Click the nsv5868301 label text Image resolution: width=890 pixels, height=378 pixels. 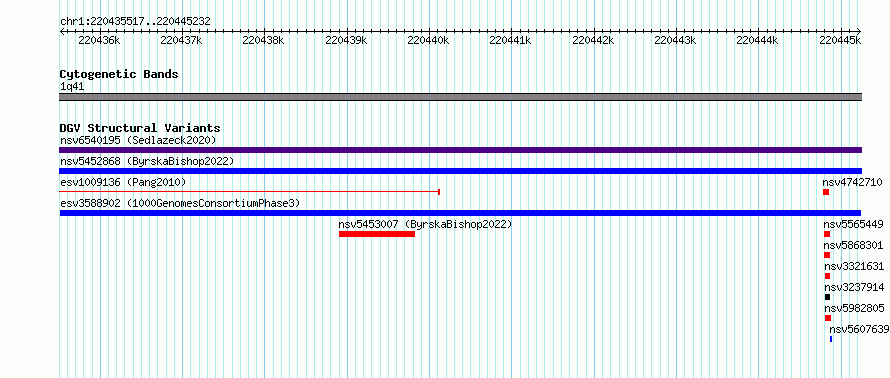pos(854,245)
